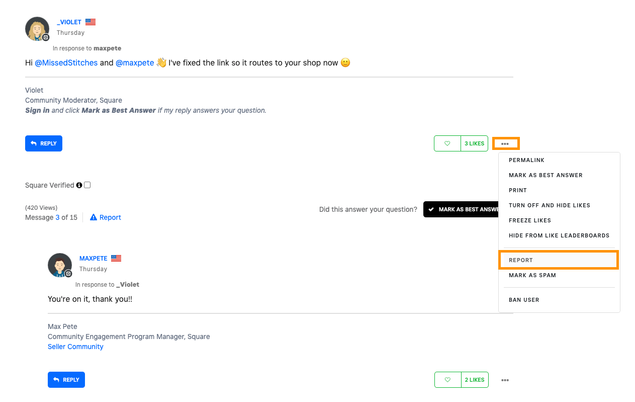635x402 pixels.
Task: Click the US flag next to MAXPETE
Action: (x=116, y=258)
